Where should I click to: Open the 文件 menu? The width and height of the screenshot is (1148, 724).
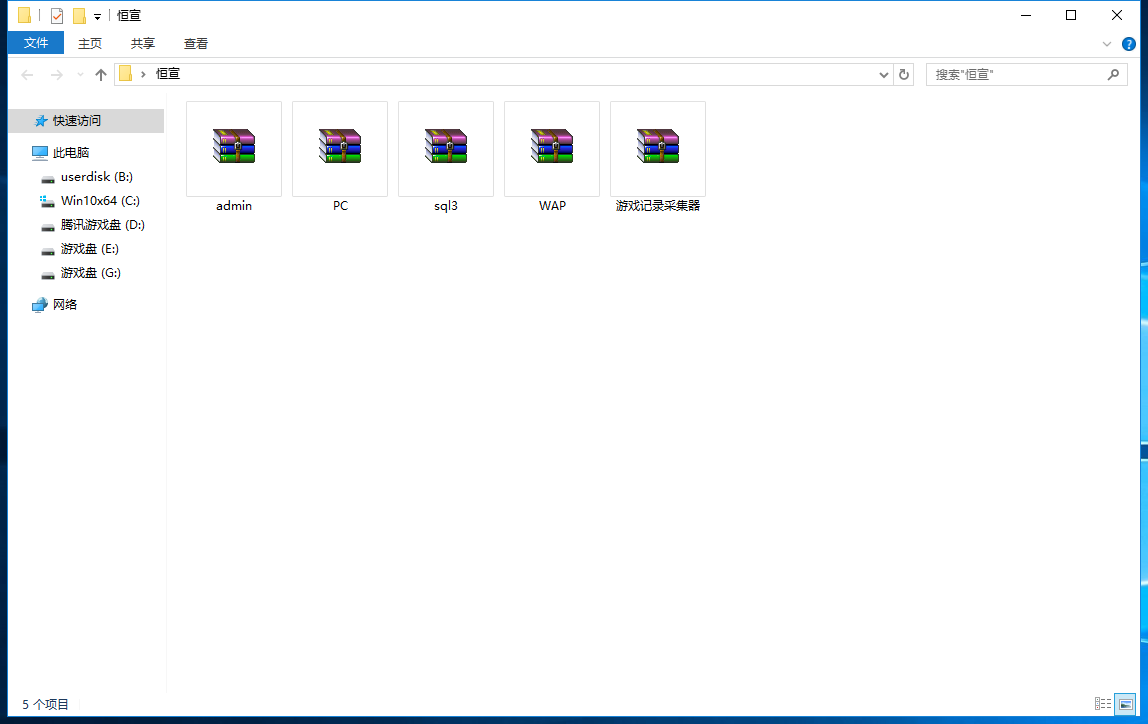(x=36, y=43)
